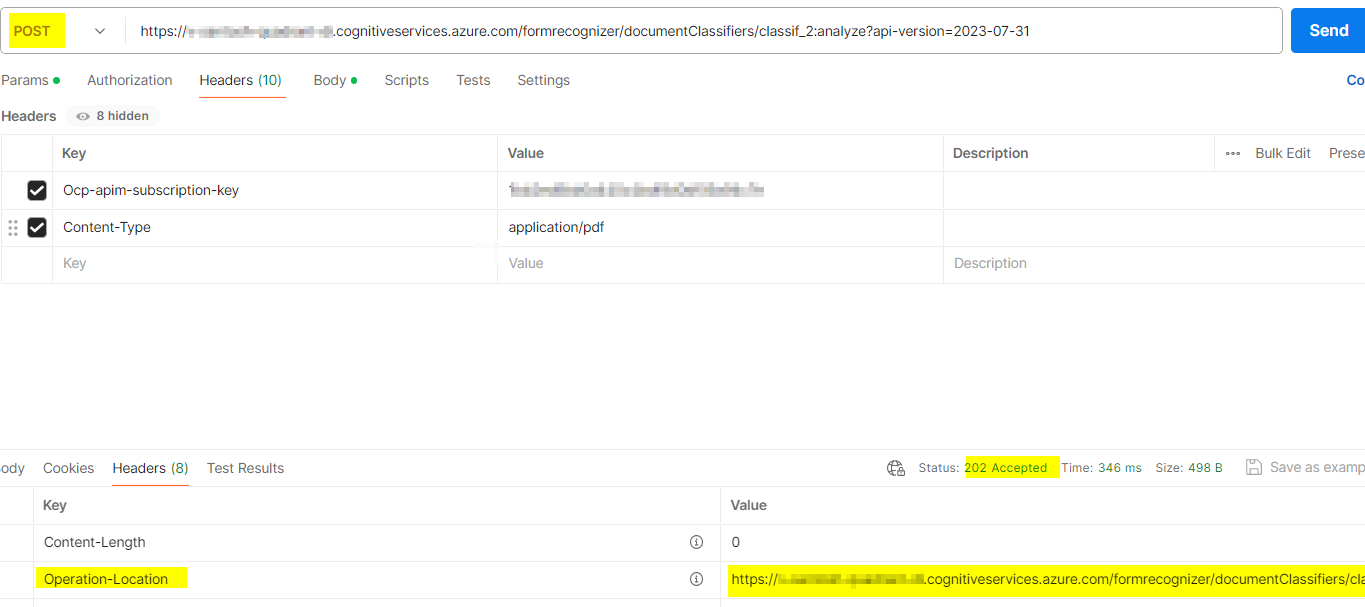Click the info icon next to Operation-Location
Viewport: 1365px width, 607px height.
pyautogui.click(x=696, y=579)
